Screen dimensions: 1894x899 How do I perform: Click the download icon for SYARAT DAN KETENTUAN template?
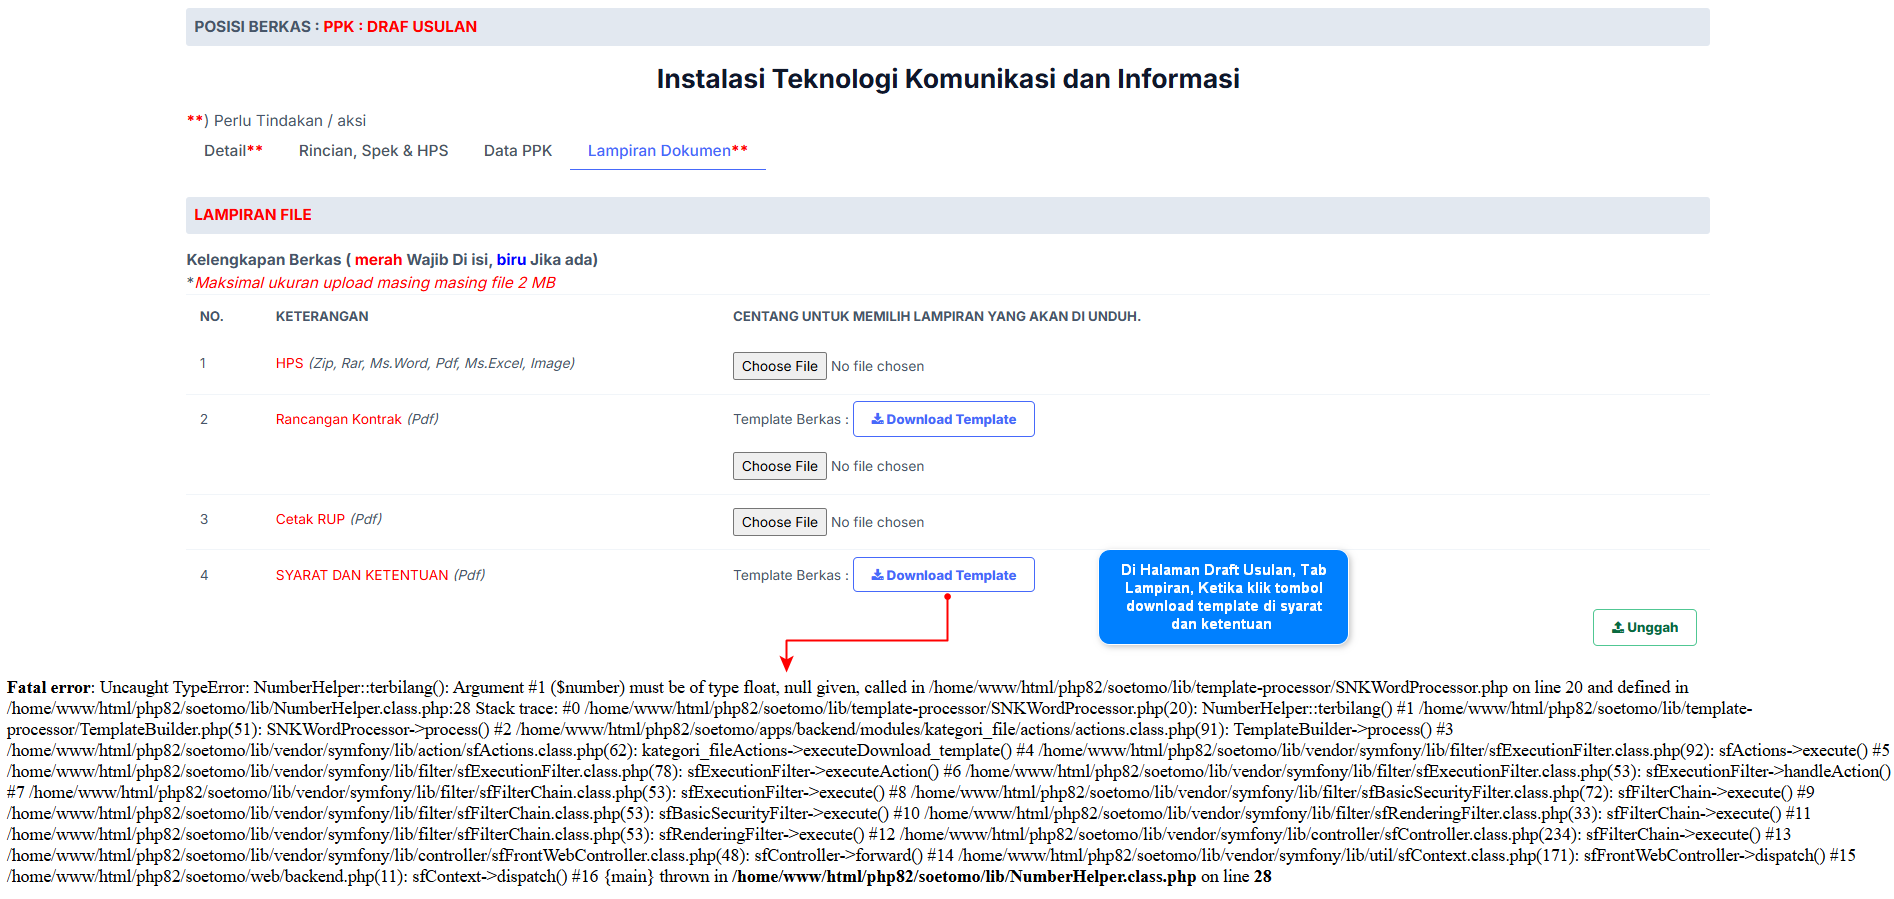pyautogui.click(x=877, y=575)
